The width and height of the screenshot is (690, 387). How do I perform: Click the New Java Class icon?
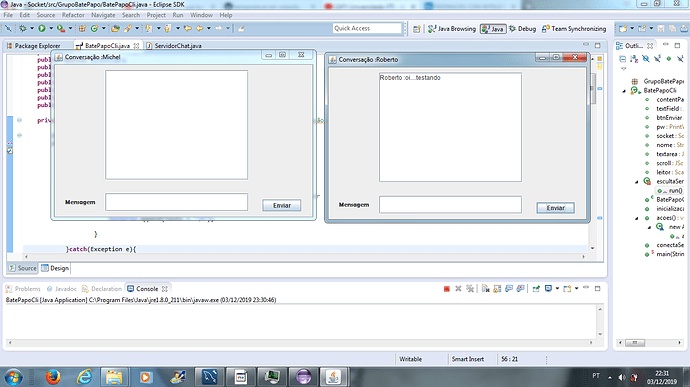94,29
